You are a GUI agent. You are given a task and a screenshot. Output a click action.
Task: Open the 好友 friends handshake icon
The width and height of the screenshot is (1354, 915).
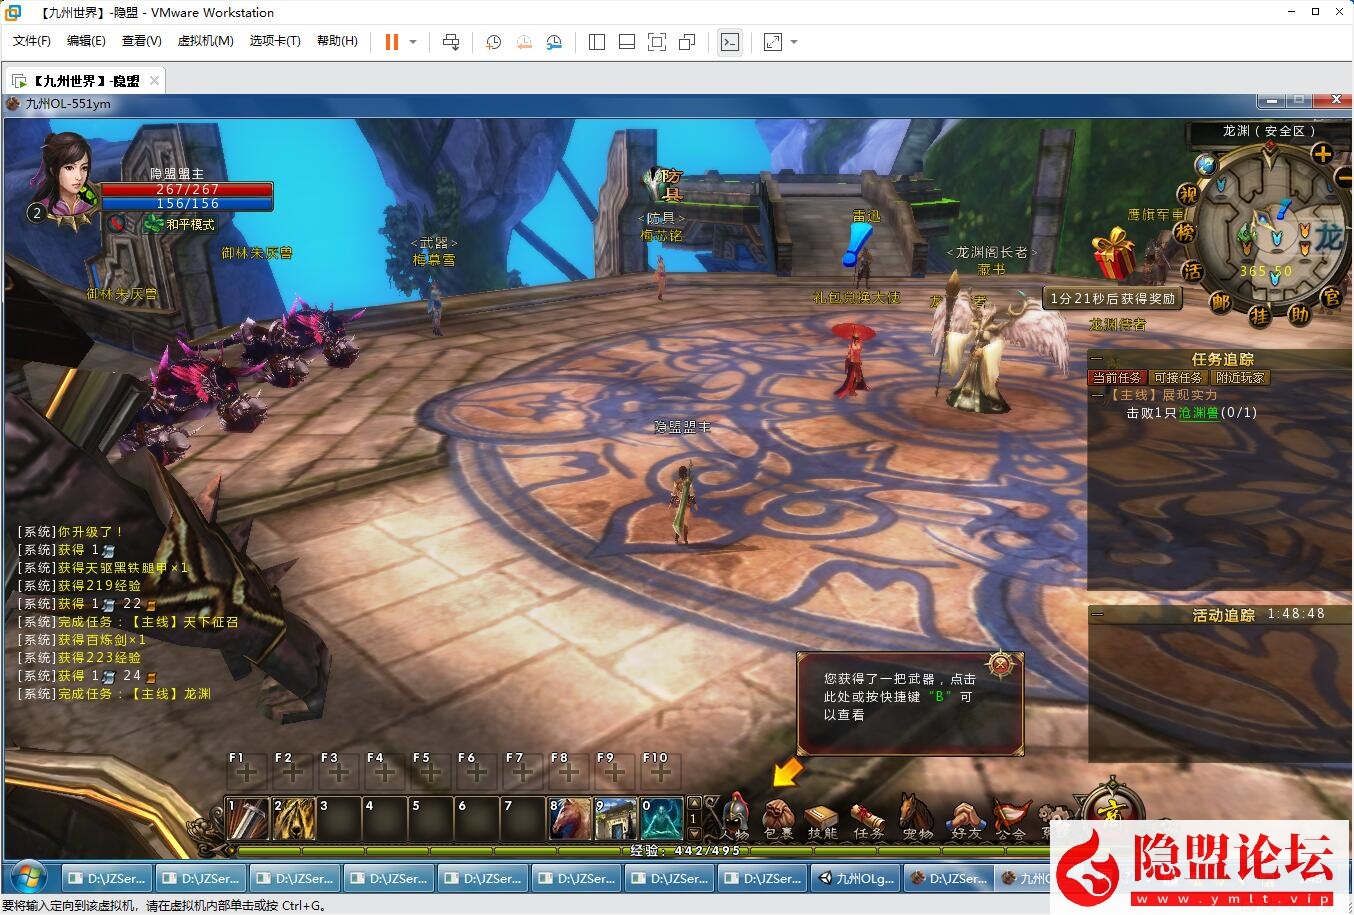[964, 818]
